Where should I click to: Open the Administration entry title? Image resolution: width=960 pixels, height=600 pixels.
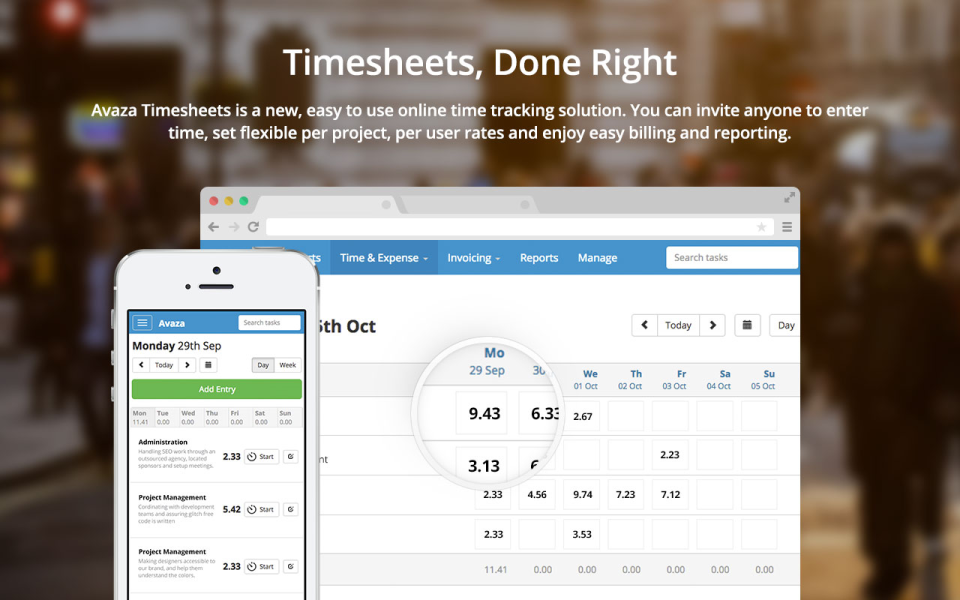[x=163, y=442]
